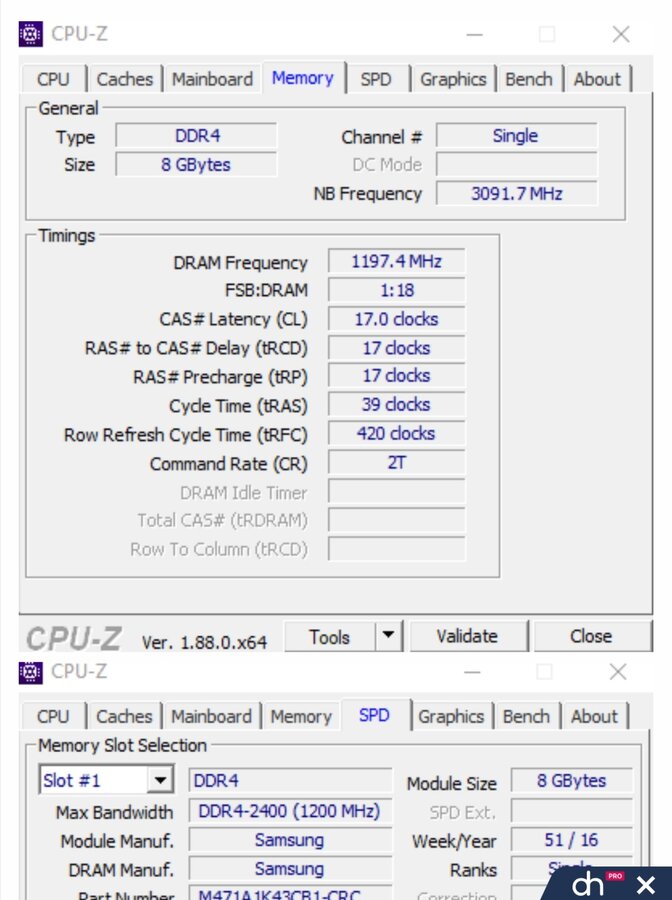The height and width of the screenshot is (900, 672).
Task: Click the tRCD 17 clocks value
Action: (x=397, y=348)
